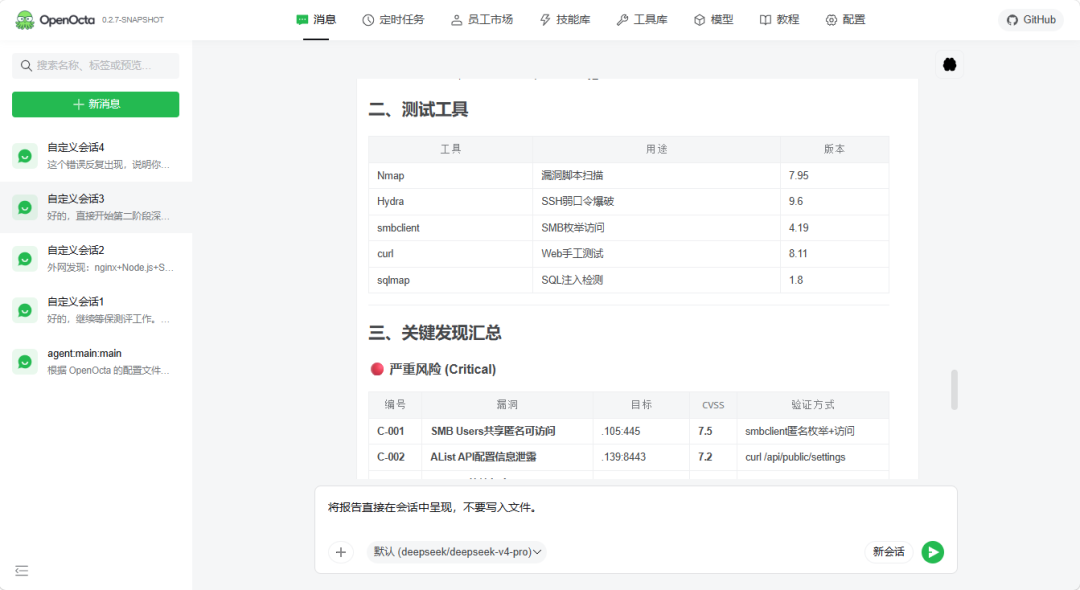This screenshot has width=1080, height=590.
Task: Send the message with the green arrow
Action: point(933,552)
